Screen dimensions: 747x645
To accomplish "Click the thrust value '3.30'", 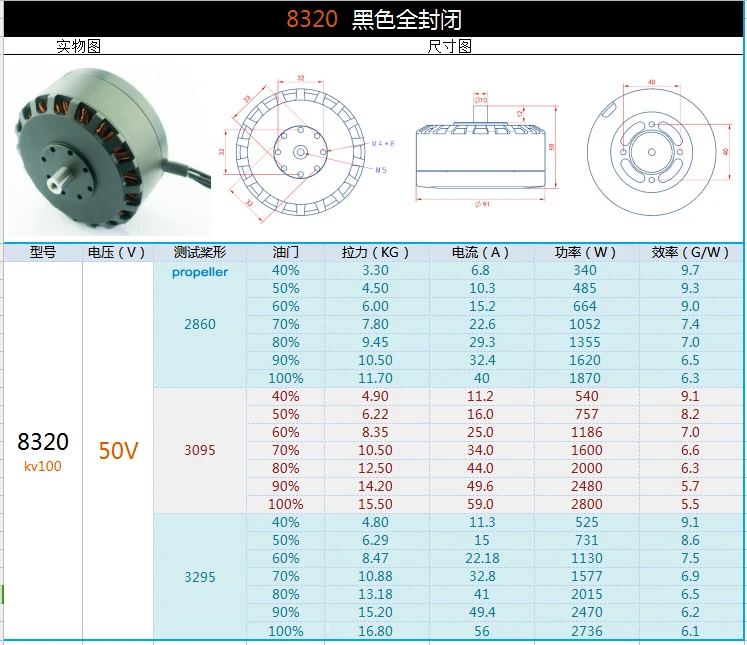I will tap(375, 270).
